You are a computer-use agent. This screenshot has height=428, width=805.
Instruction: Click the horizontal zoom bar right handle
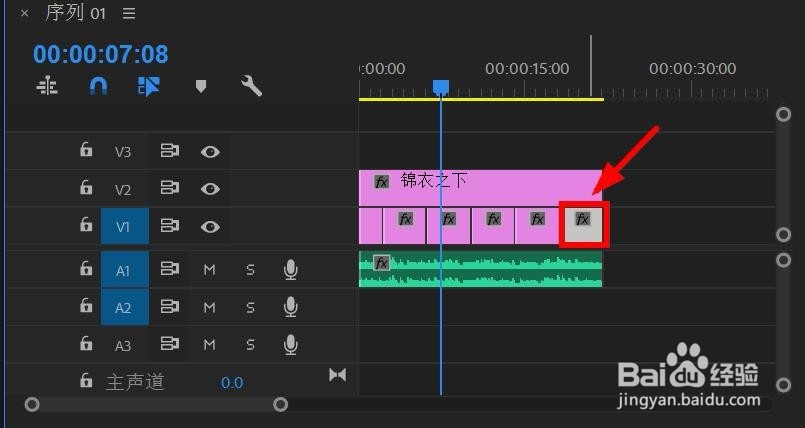[280, 405]
